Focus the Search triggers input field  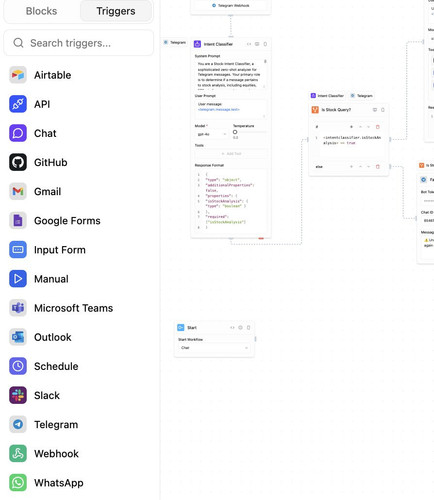[x=79, y=43]
